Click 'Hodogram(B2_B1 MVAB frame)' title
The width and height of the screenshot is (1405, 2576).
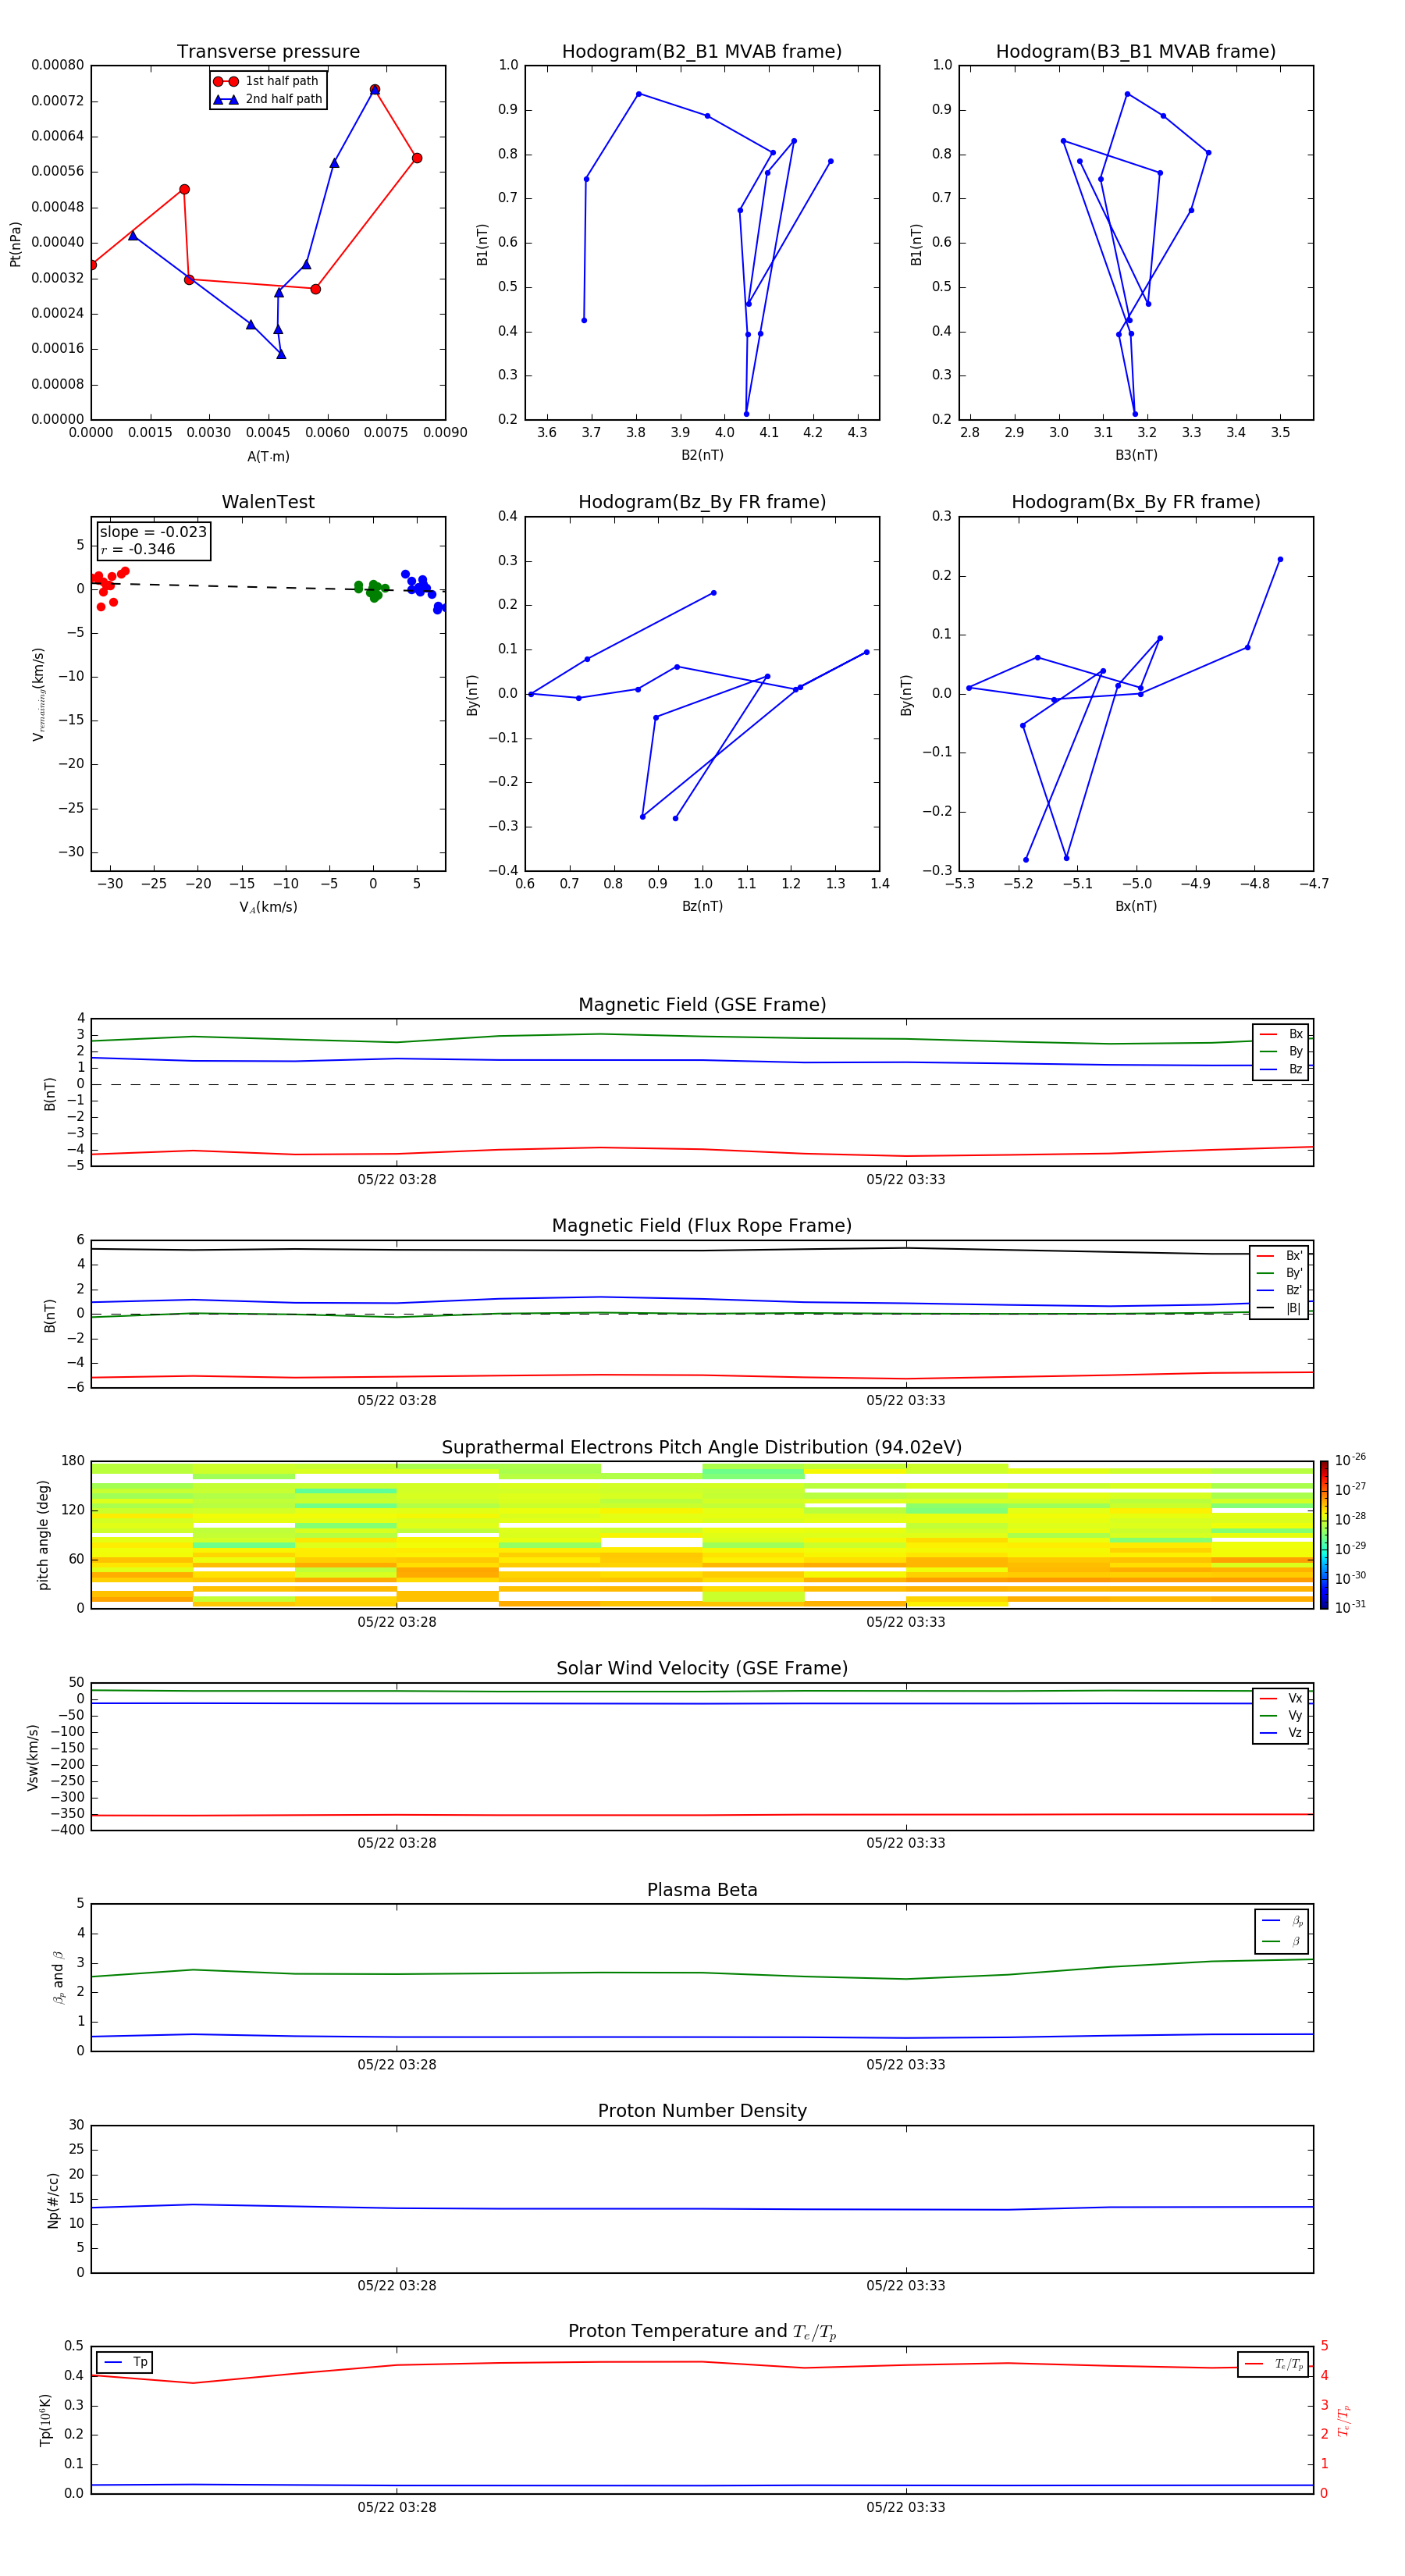(x=702, y=51)
